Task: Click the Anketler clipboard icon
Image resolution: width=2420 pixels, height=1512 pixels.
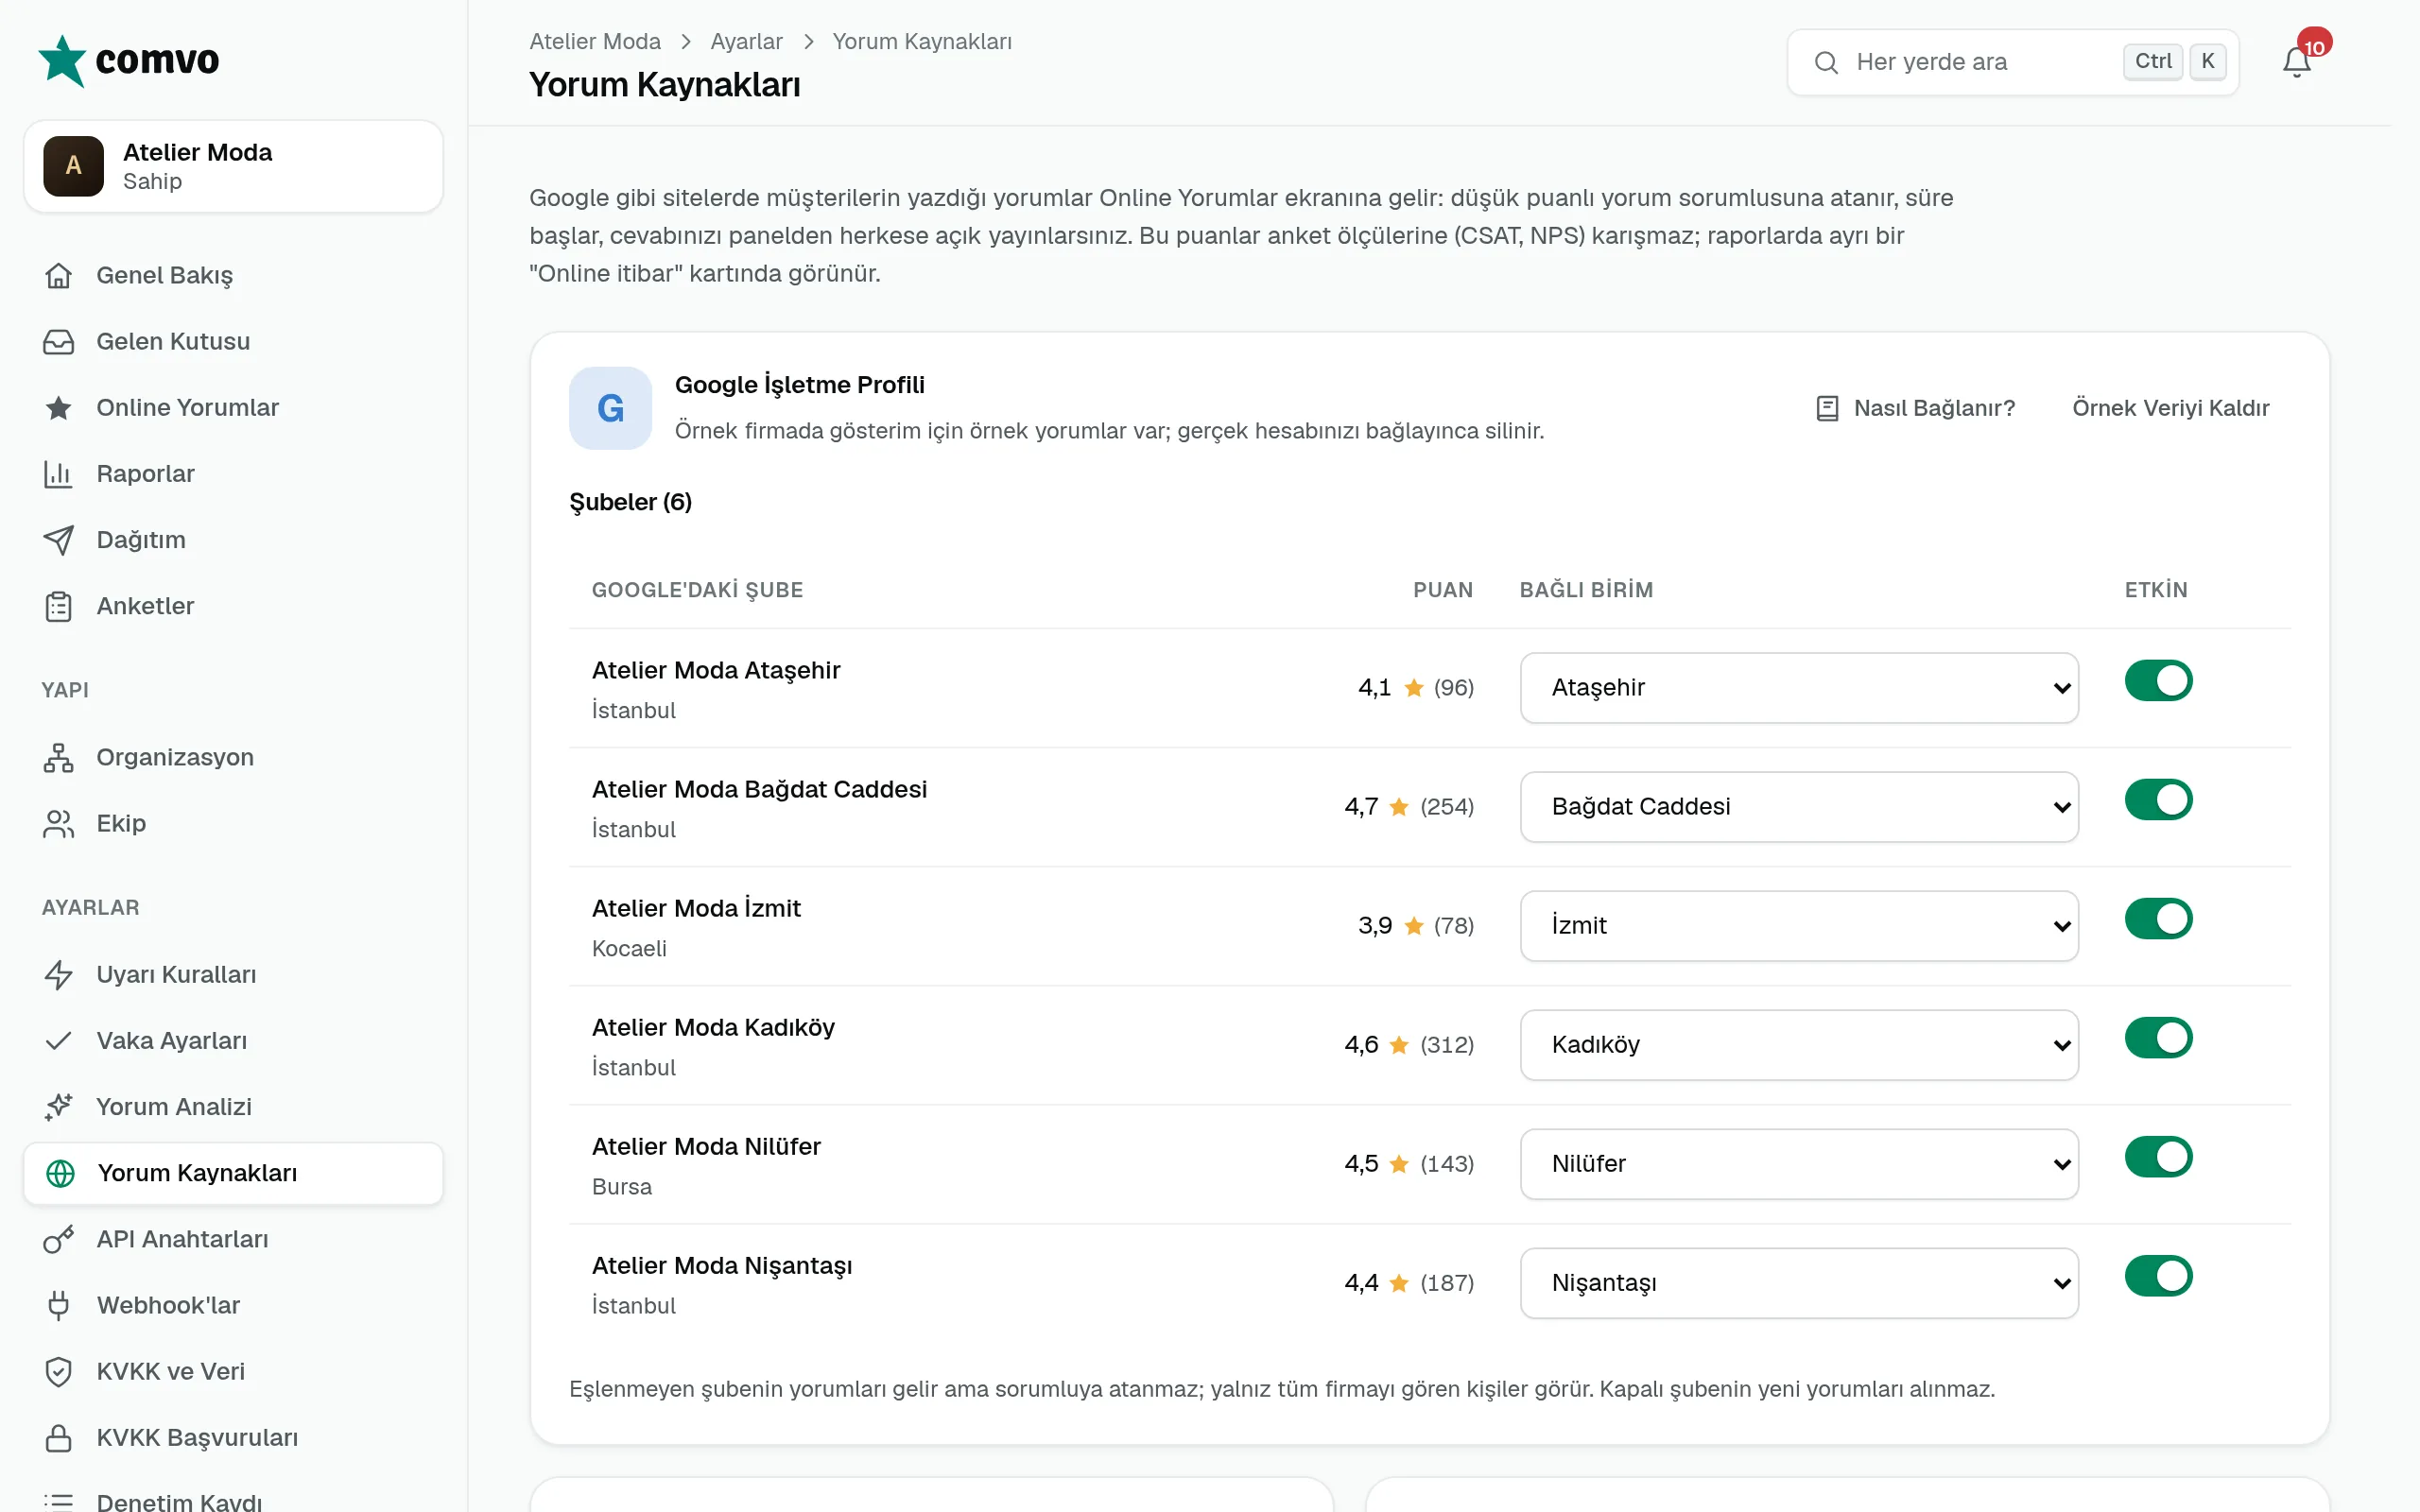Action: pos(58,606)
